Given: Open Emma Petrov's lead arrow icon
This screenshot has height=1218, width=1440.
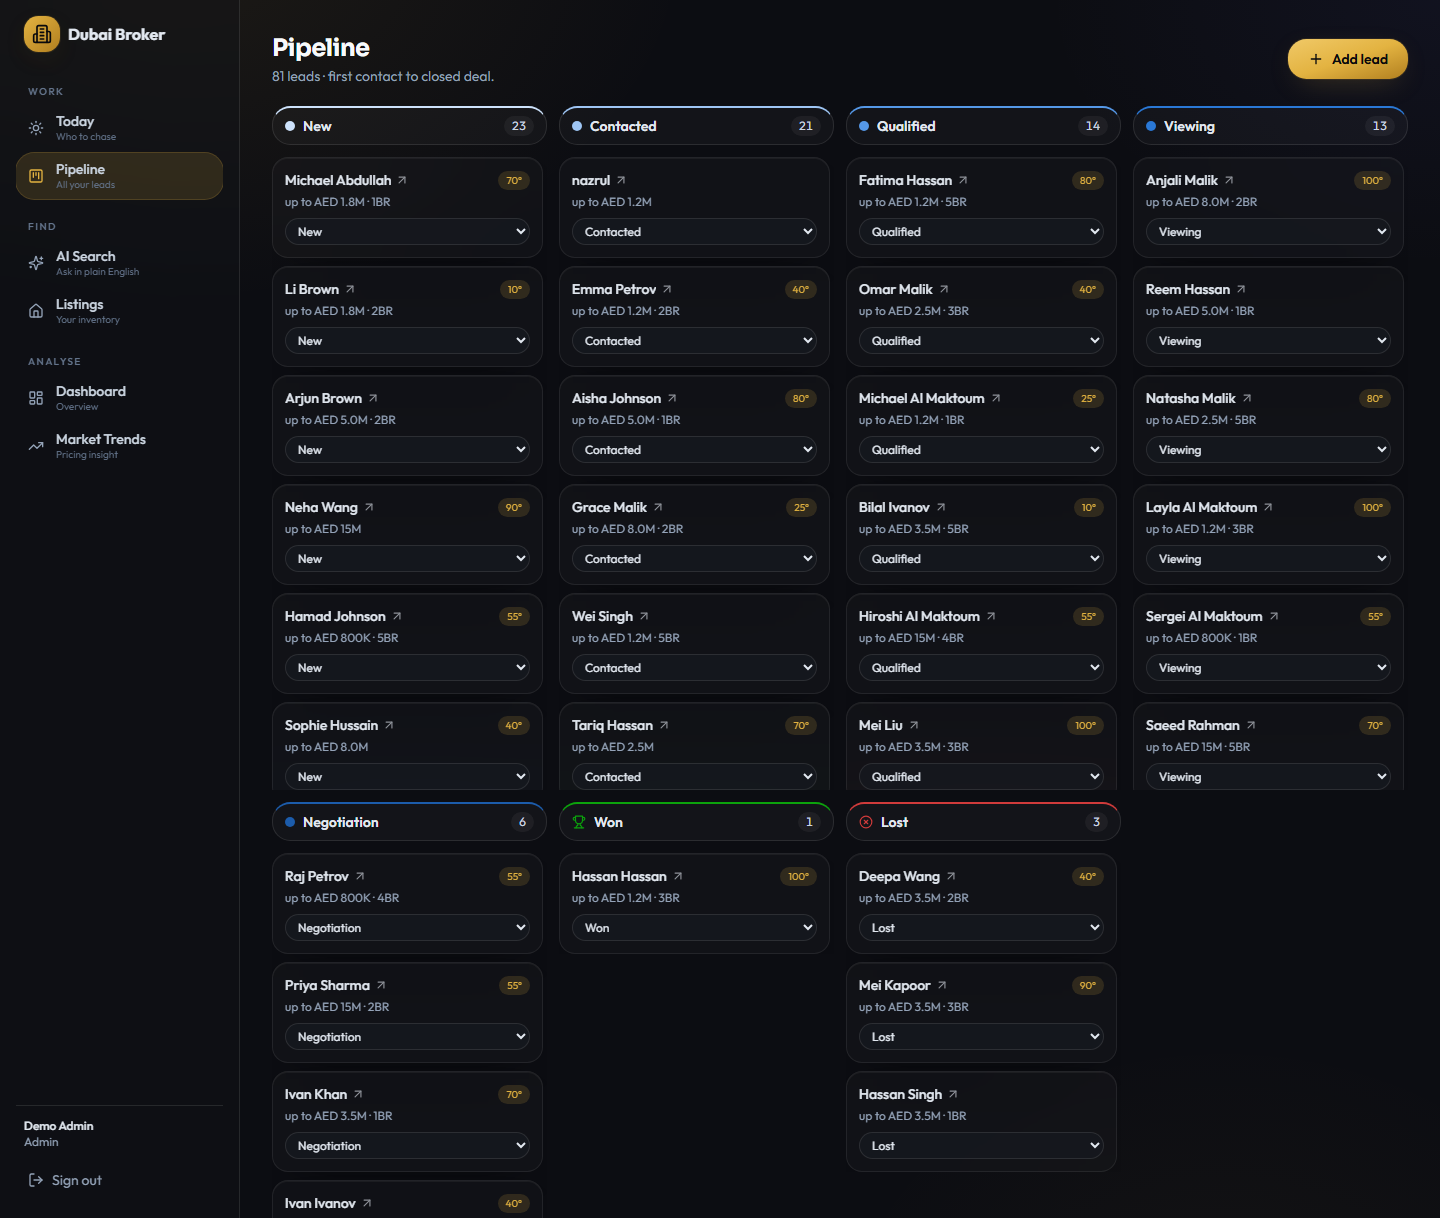Looking at the screenshot, I should point(667,289).
